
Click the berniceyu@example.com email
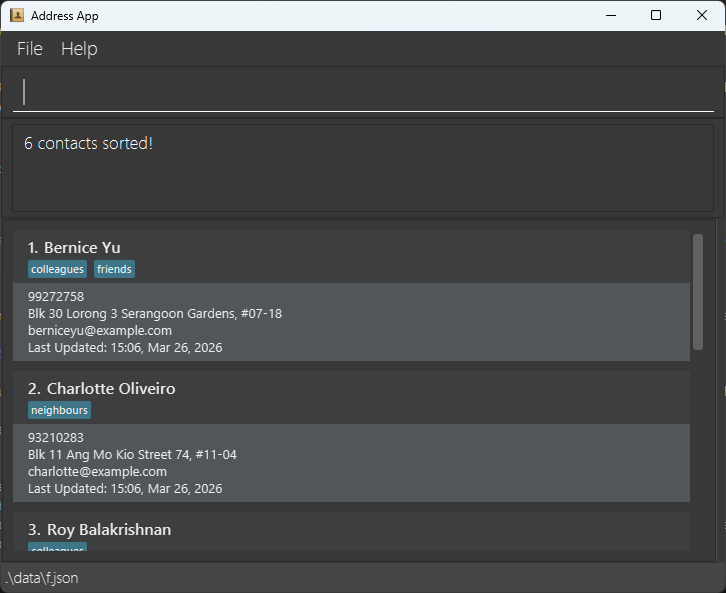pos(100,331)
